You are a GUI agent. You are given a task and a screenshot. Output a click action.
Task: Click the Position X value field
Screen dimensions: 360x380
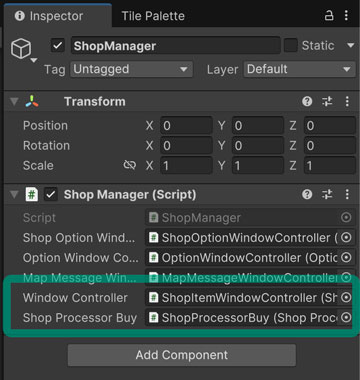click(186, 126)
